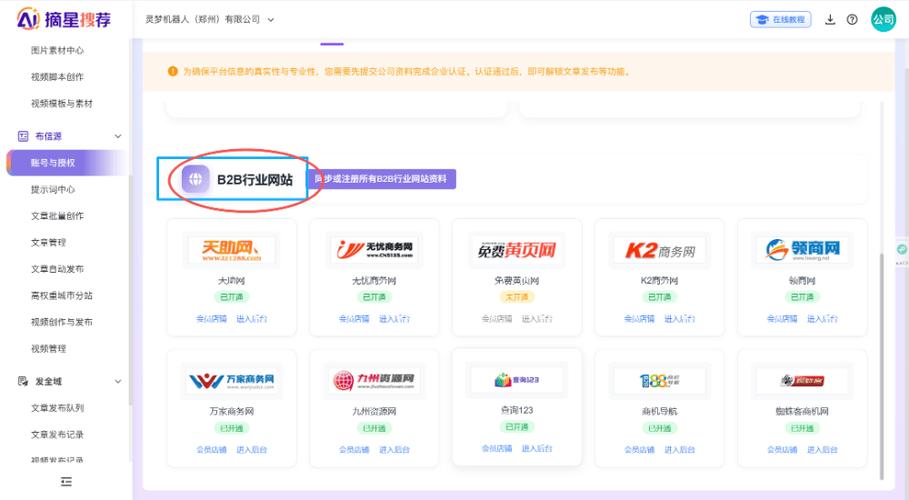Open 进入后台 link for 九州资源网
The width and height of the screenshot is (909, 500).
(394, 450)
